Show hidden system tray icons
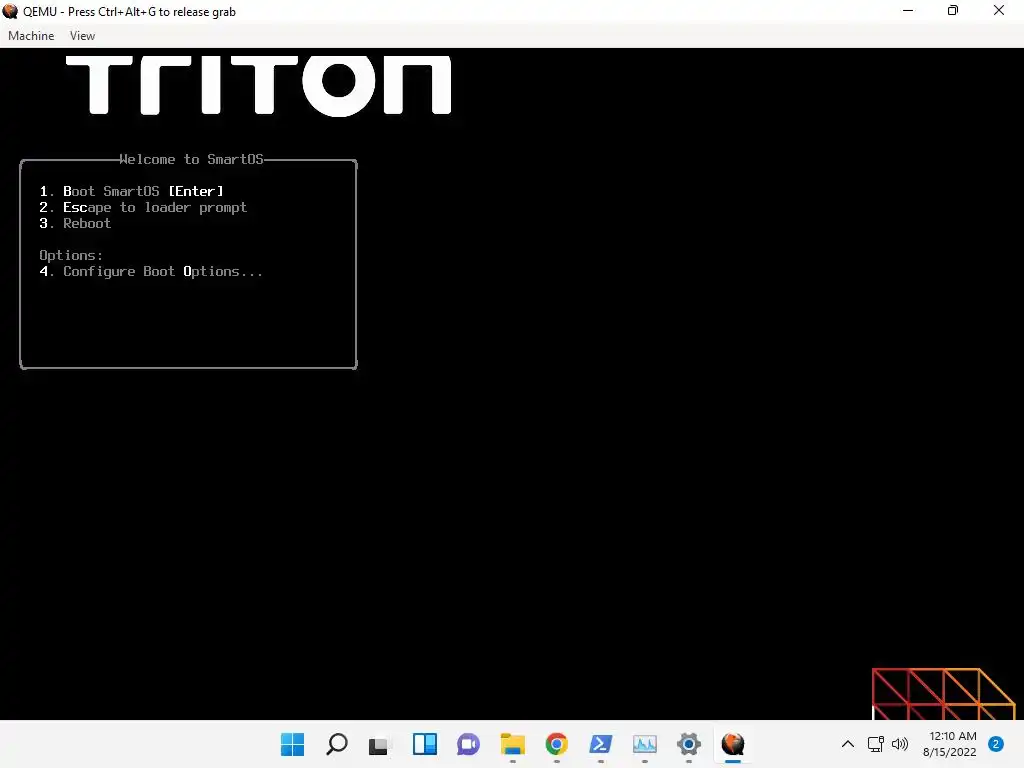The image size is (1024, 768). coord(848,744)
